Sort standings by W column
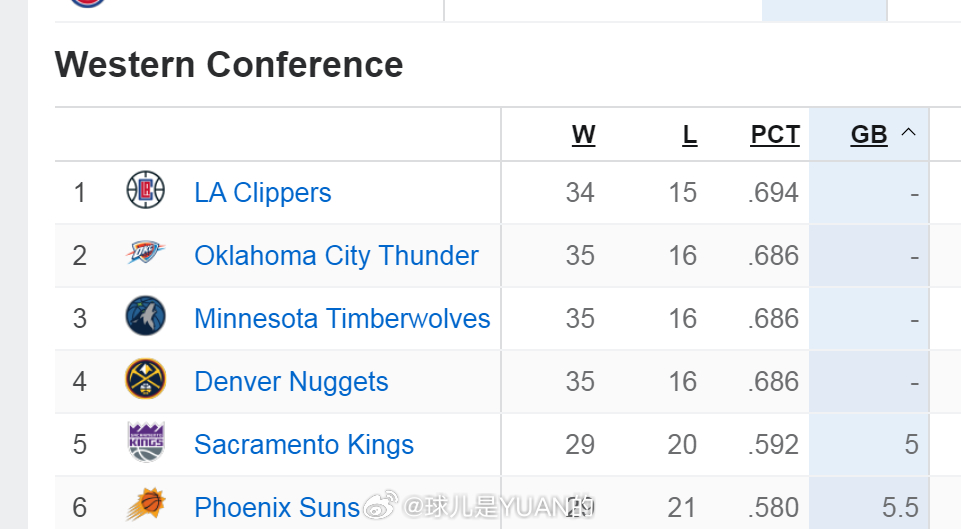The height and width of the screenshot is (529, 961). (x=583, y=134)
